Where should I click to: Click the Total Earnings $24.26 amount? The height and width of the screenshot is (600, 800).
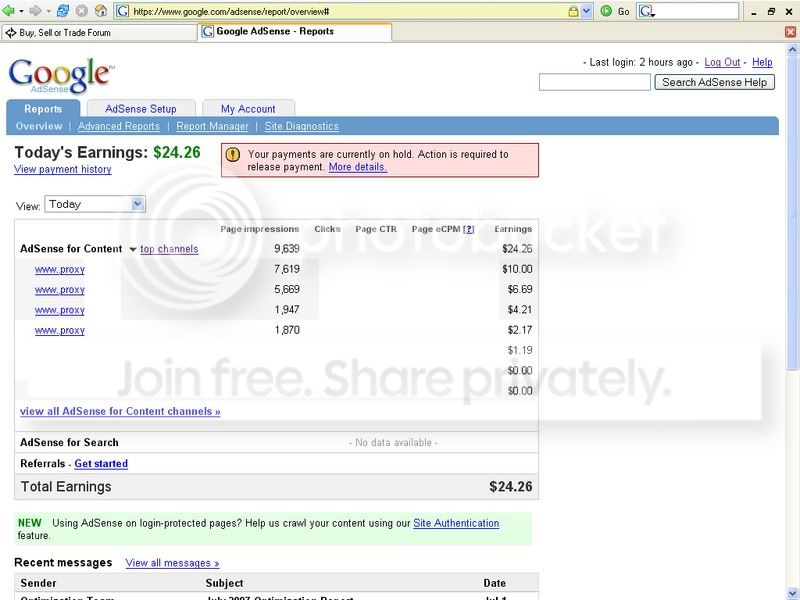tap(510, 487)
